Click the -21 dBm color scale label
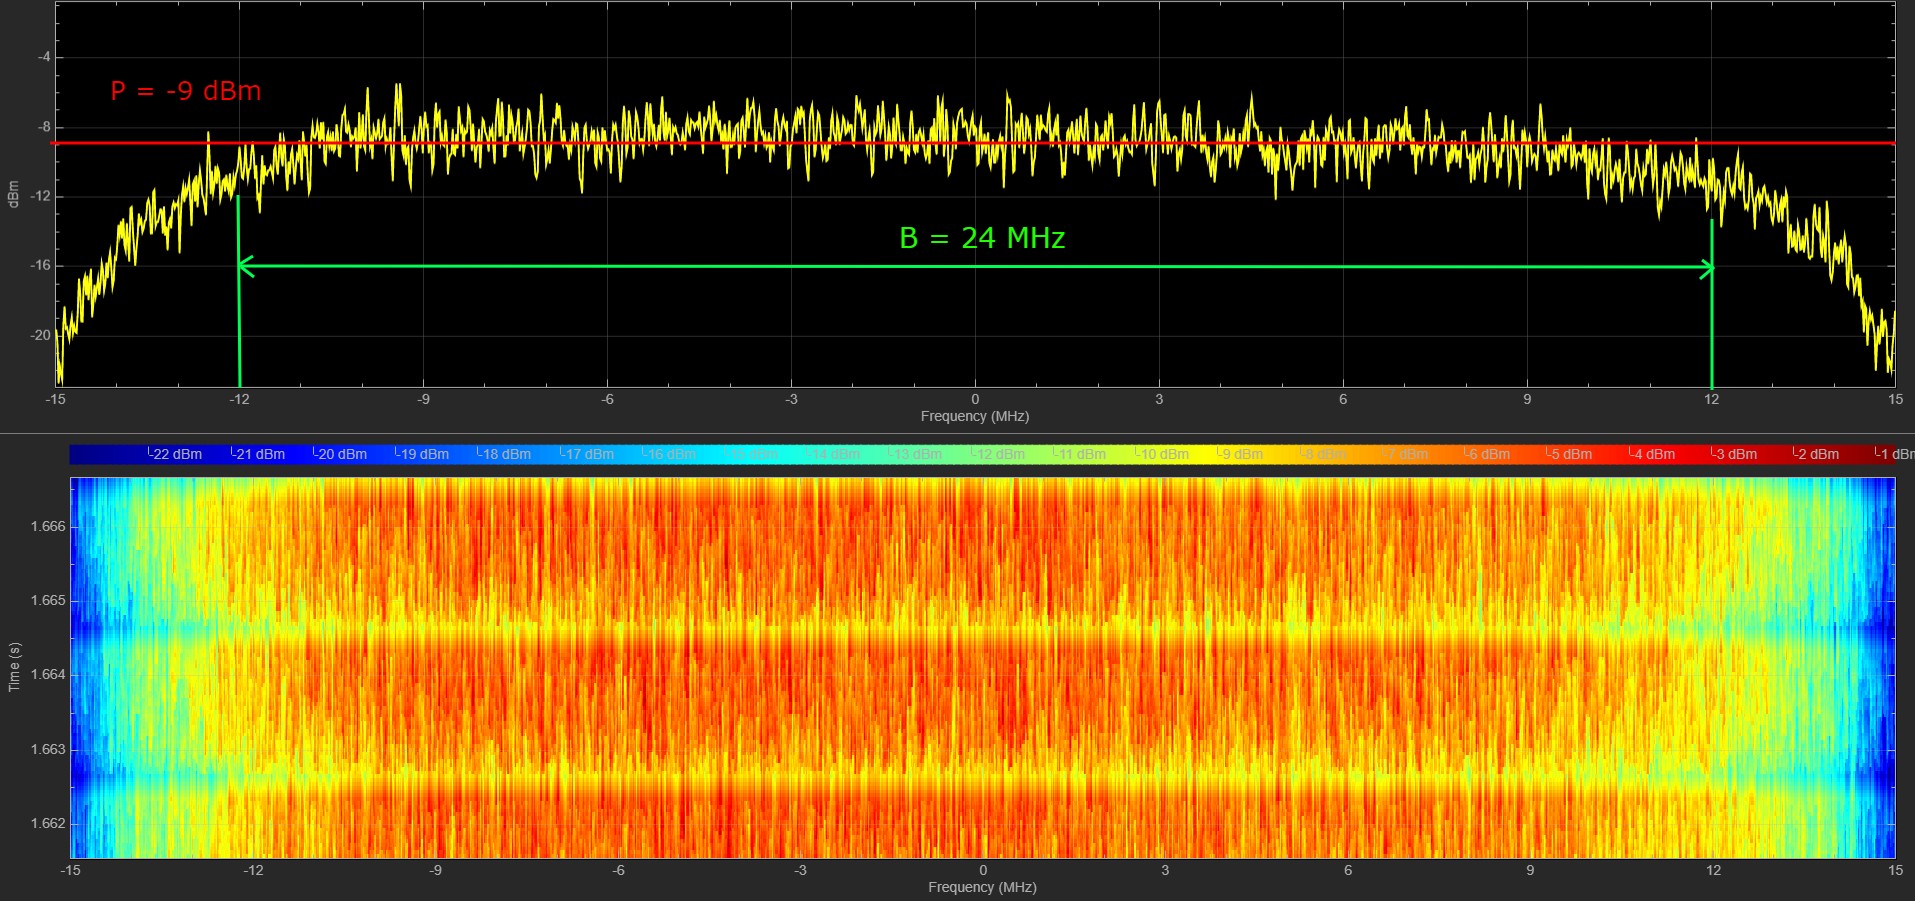 click(259, 454)
